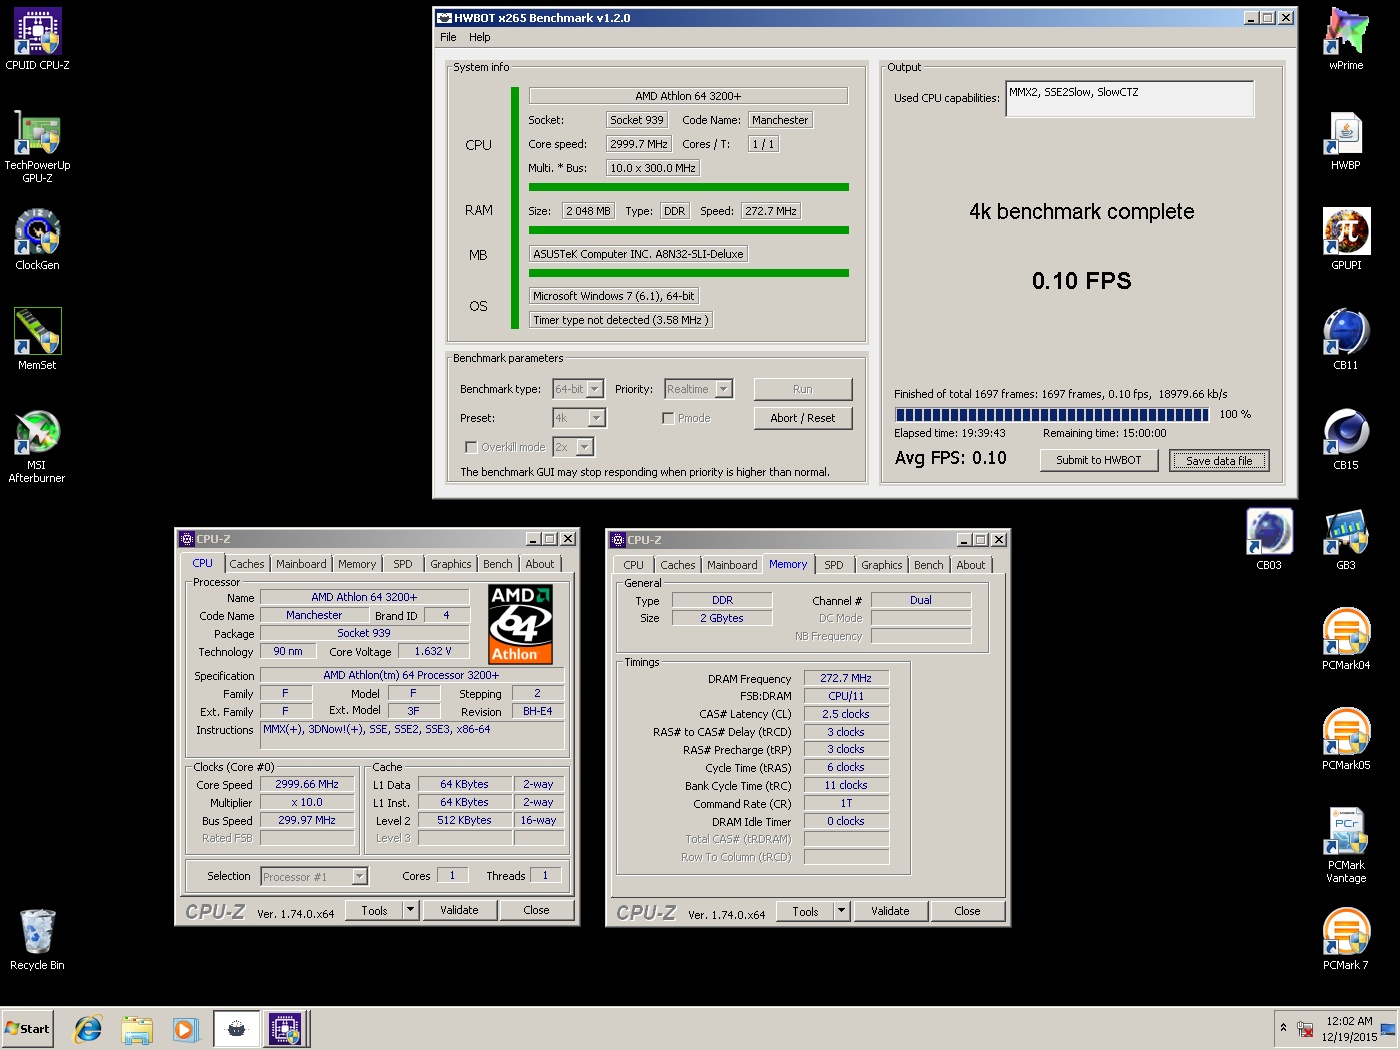The width and height of the screenshot is (1400, 1050).
Task: Click the network tray icon
Action: coord(1305,1029)
